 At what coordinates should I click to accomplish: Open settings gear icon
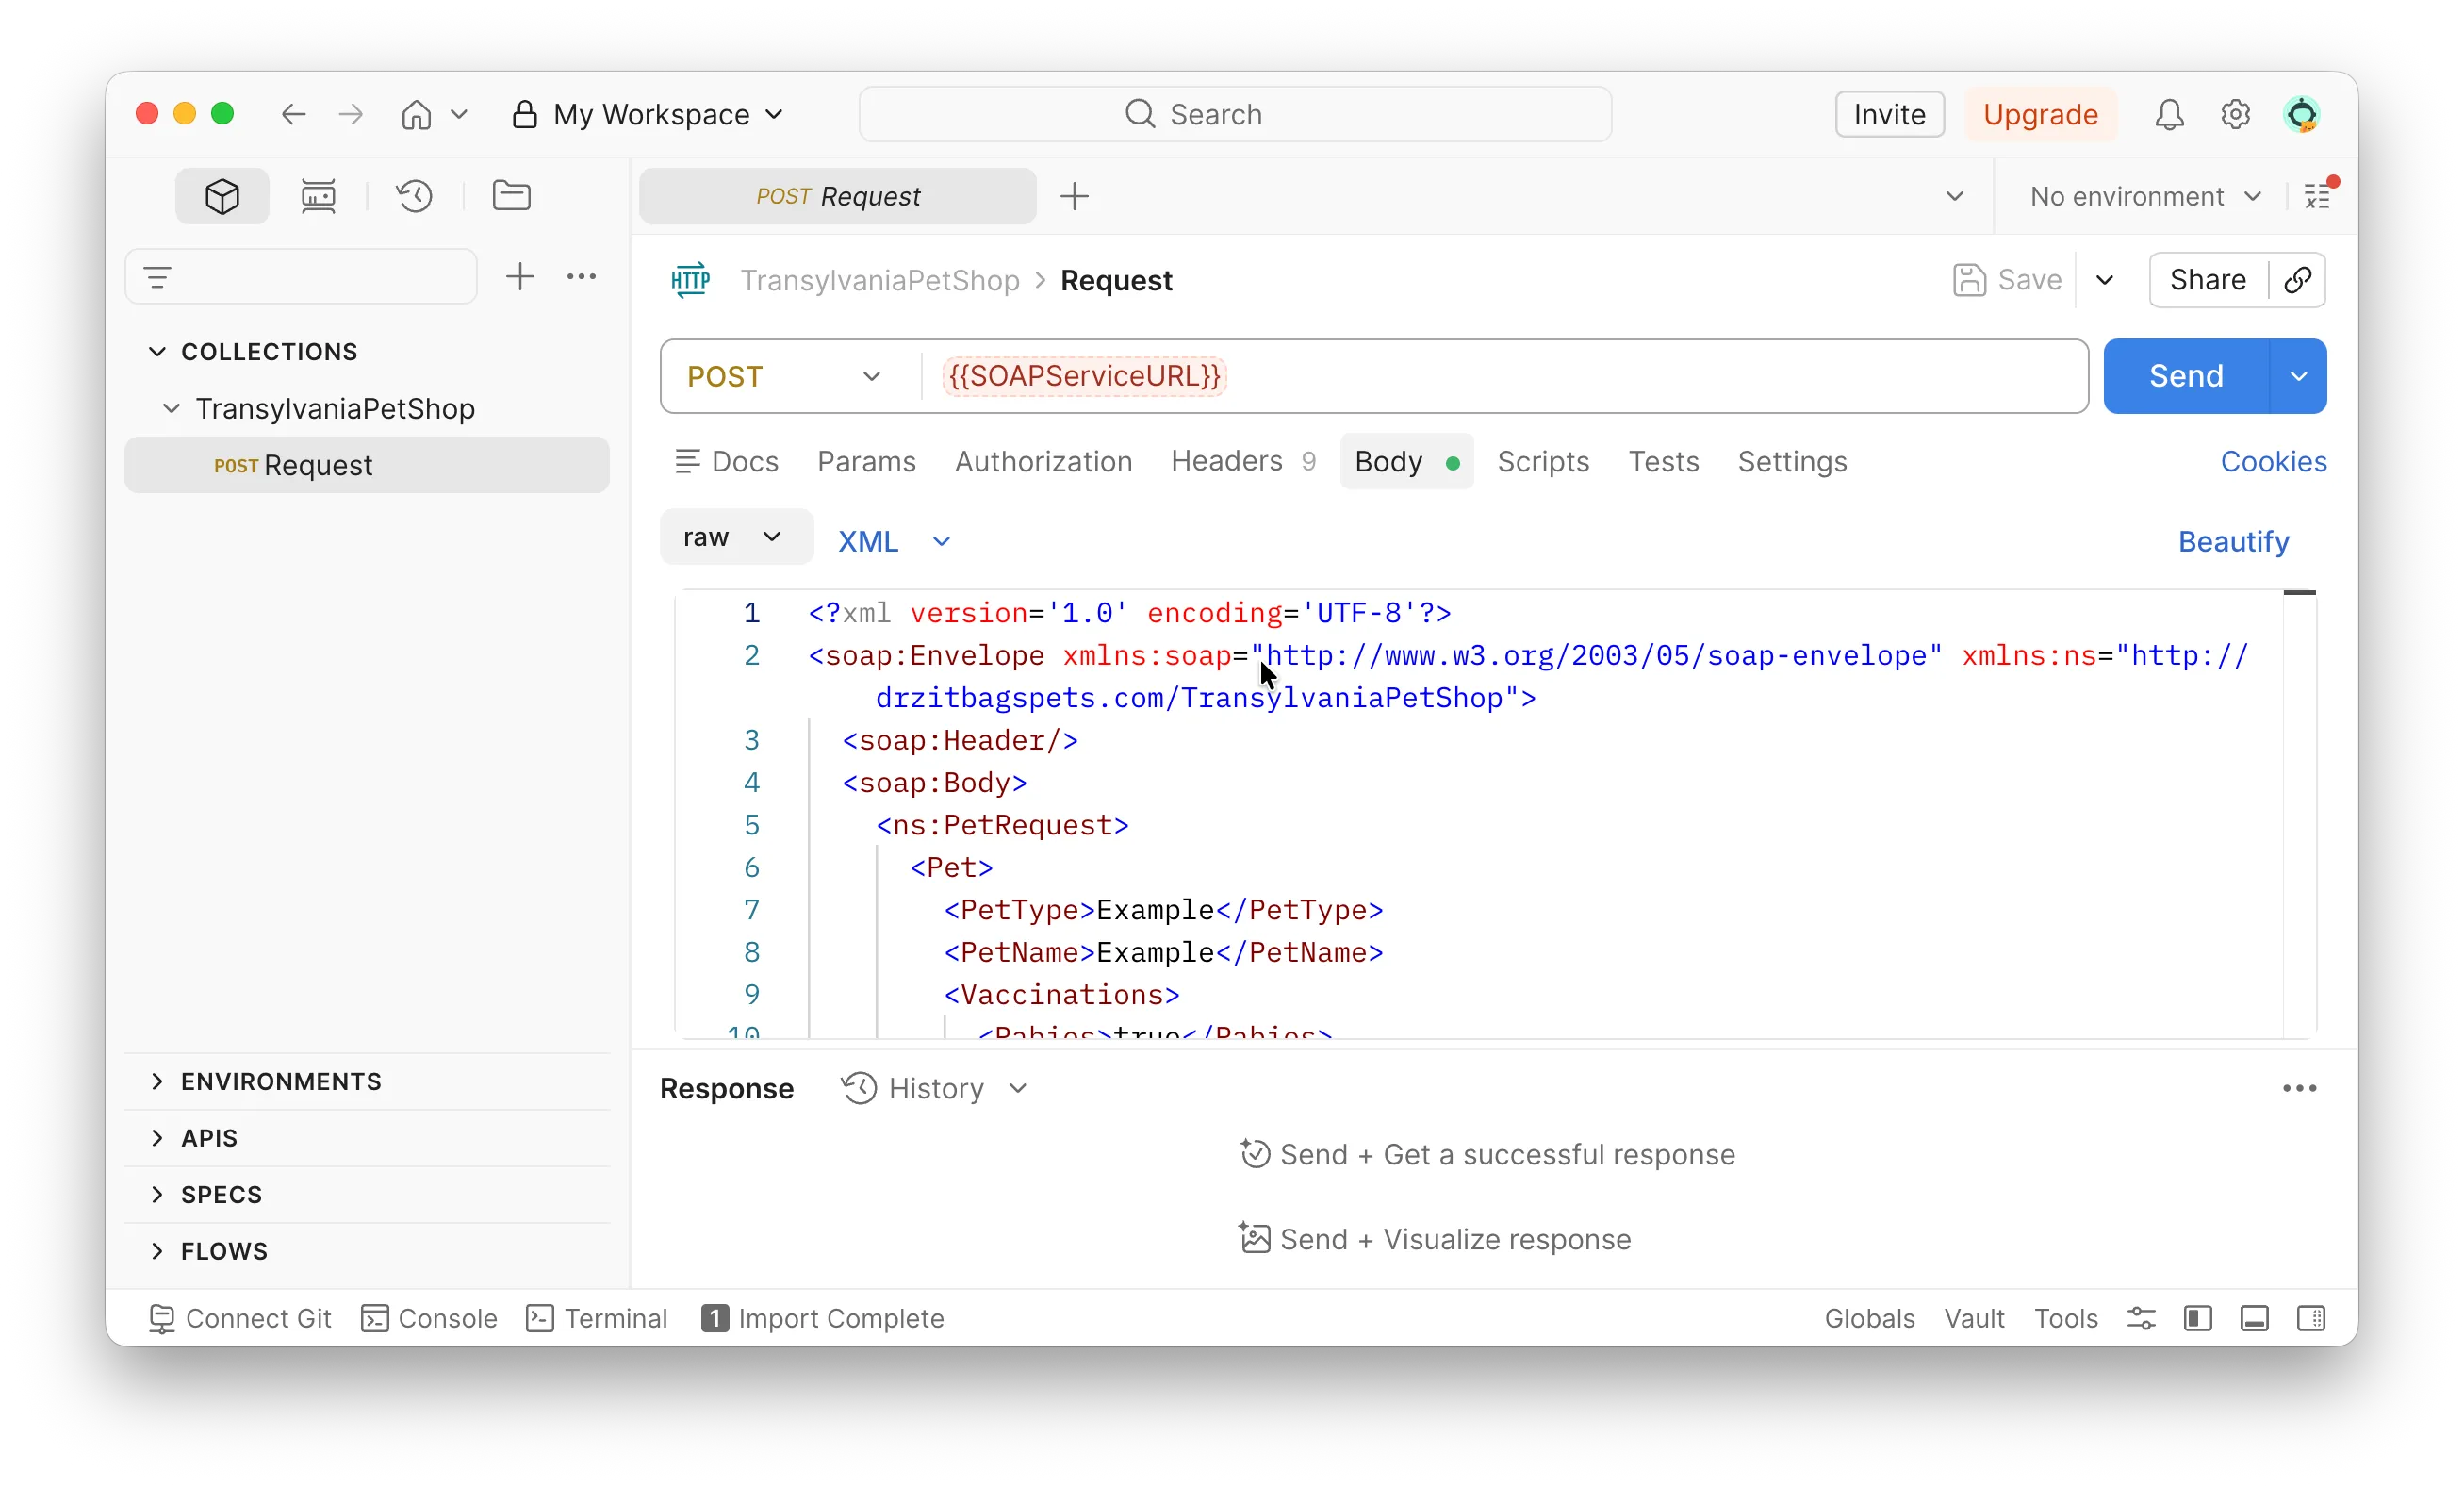pos(2235,115)
